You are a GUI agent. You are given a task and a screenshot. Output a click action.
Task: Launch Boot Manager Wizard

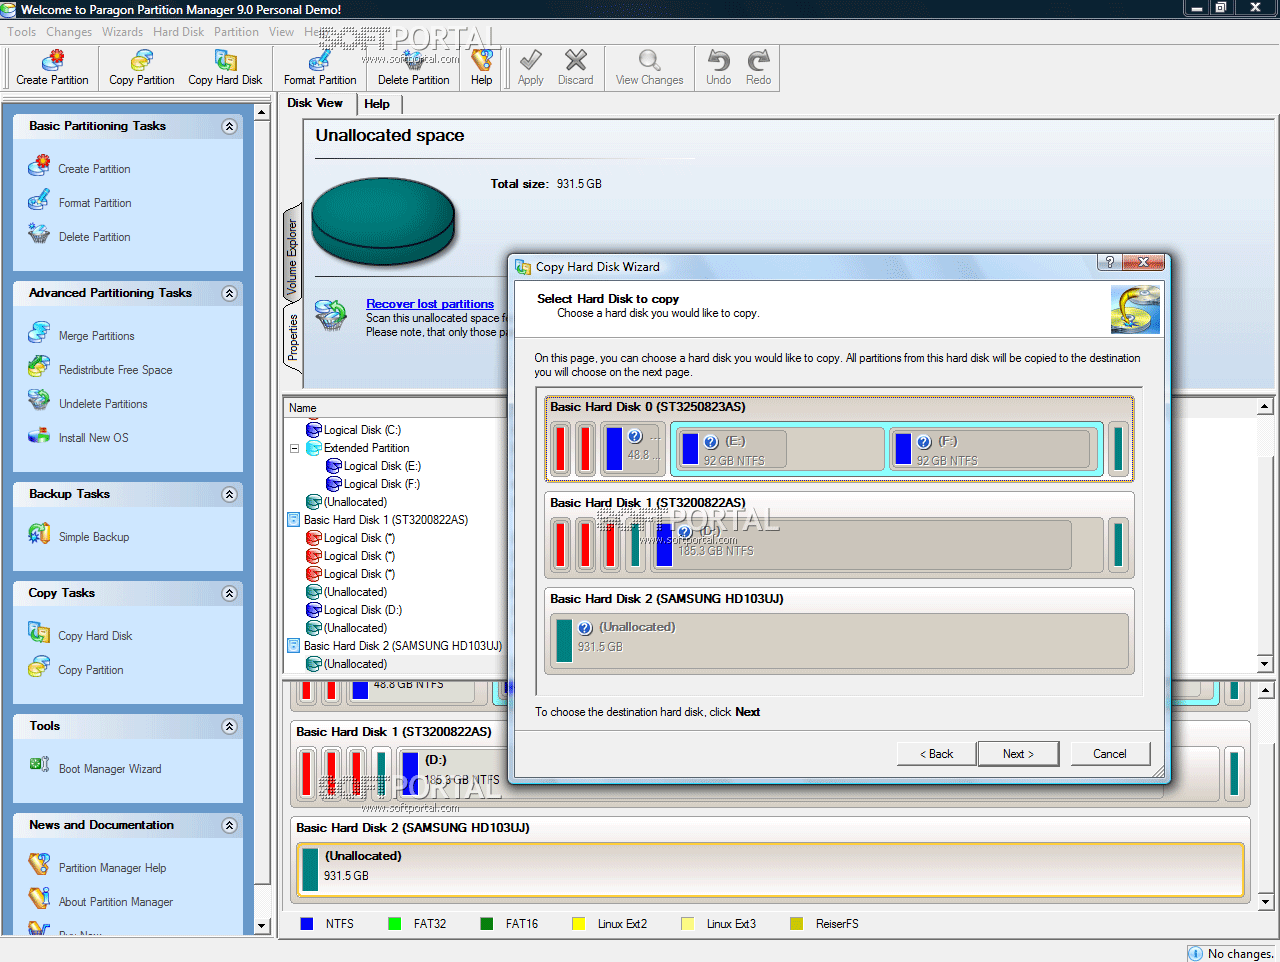(x=110, y=769)
